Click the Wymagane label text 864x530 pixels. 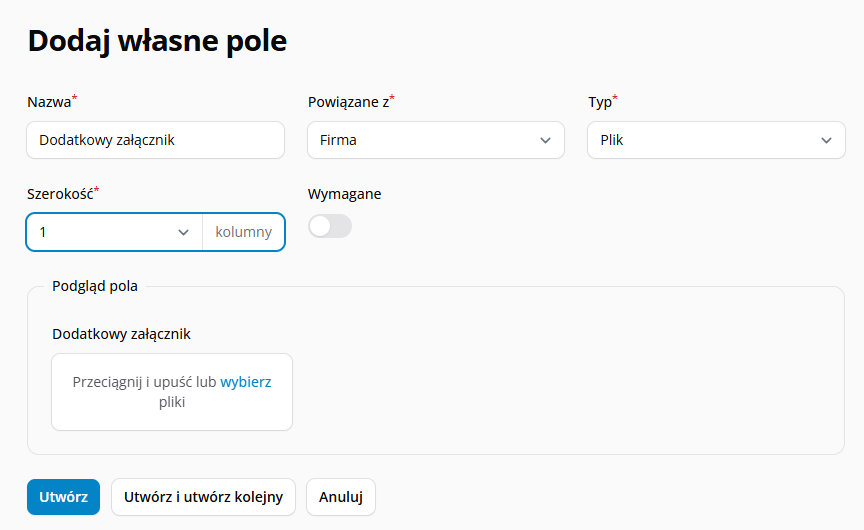click(x=344, y=194)
